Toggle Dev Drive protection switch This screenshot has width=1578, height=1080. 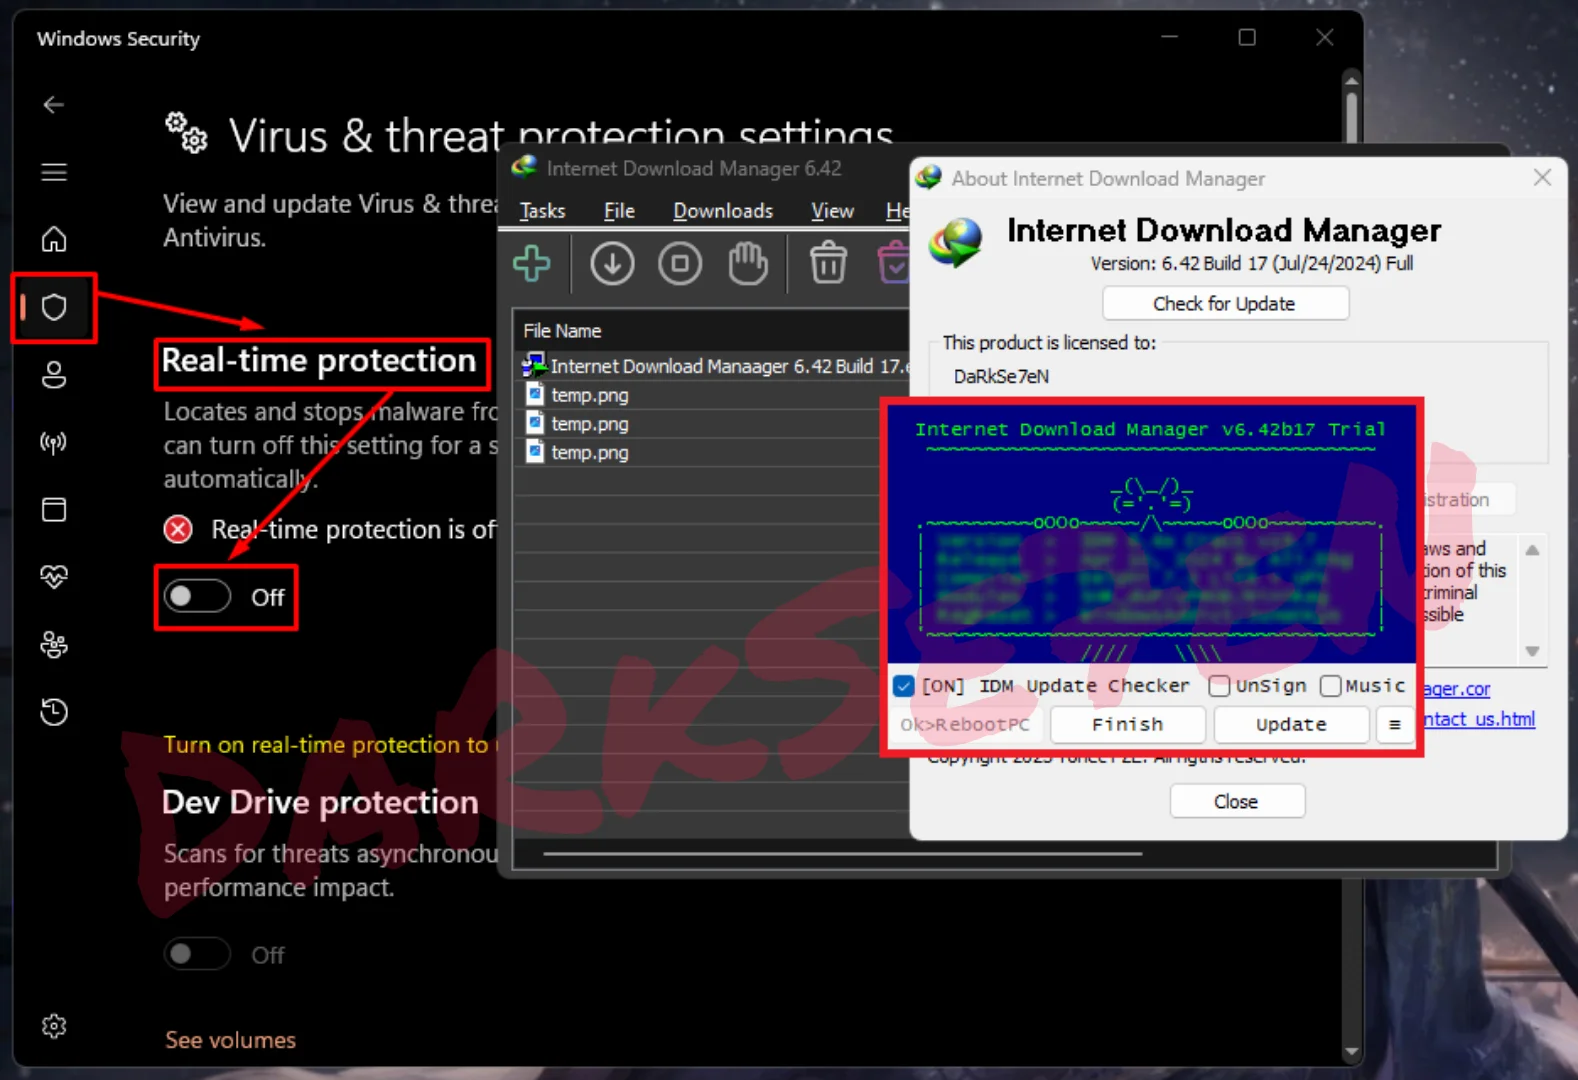197,954
